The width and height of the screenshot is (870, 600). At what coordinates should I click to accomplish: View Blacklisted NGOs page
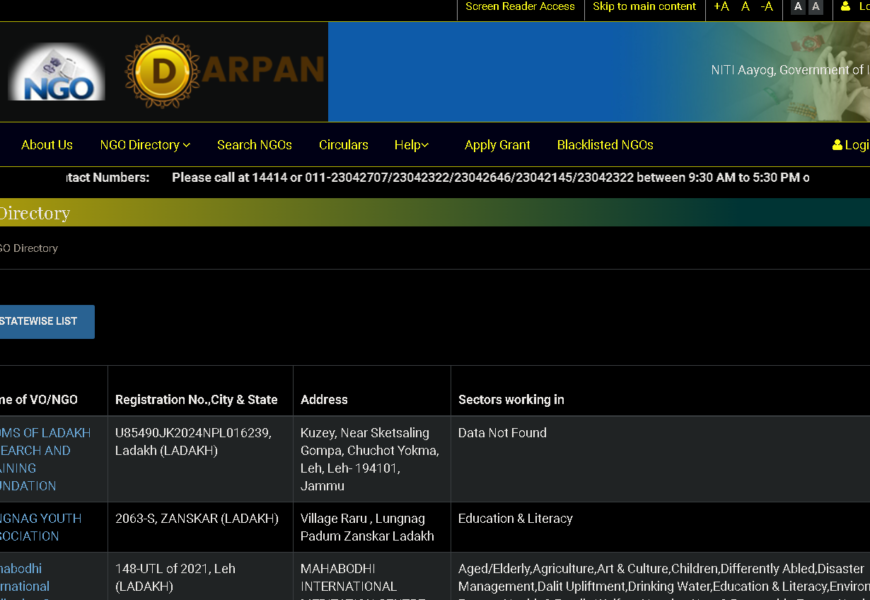[605, 145]
